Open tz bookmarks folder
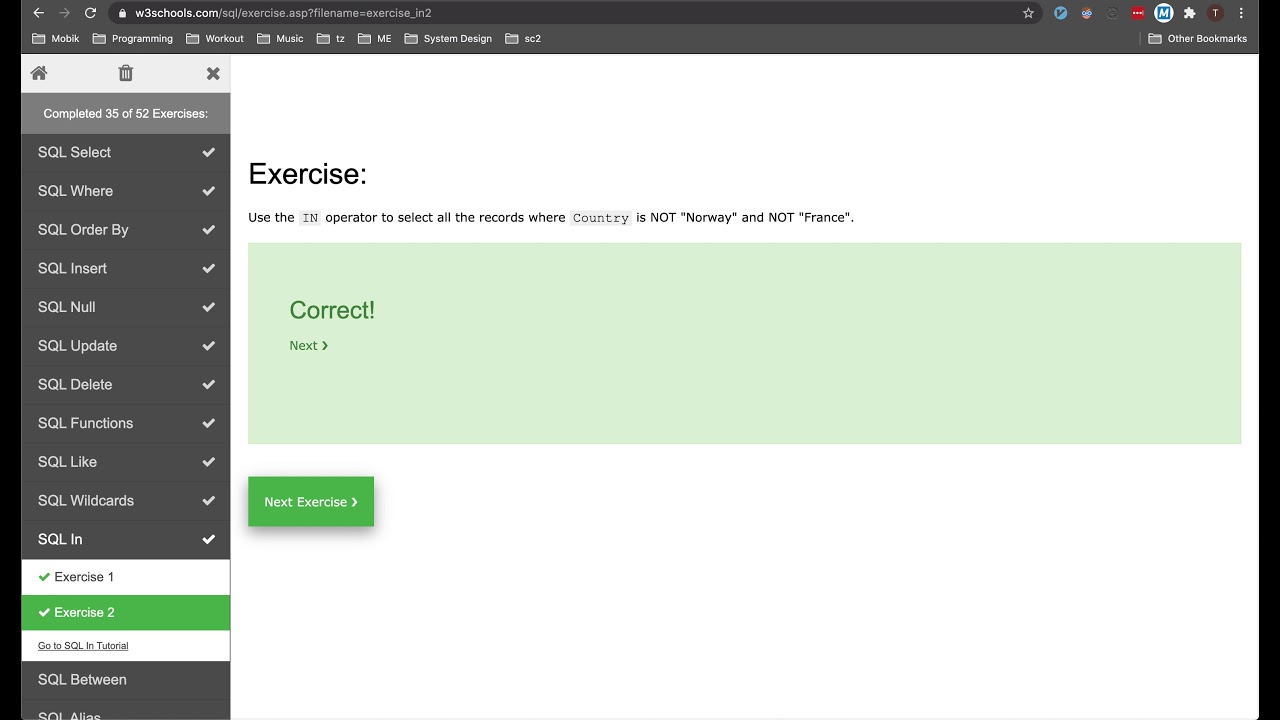1280x720 pixels. click(x=331, y=38)
